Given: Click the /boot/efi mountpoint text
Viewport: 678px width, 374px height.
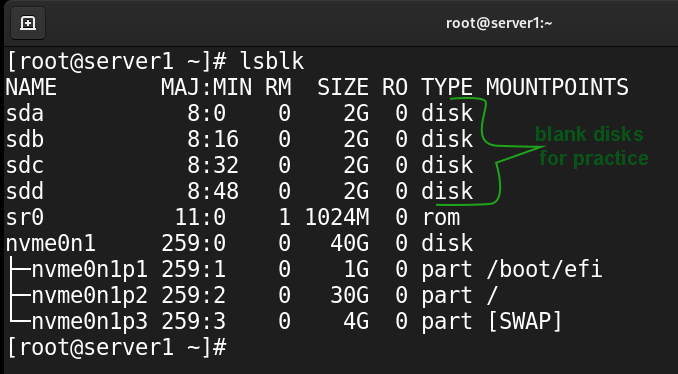Looking at the screenshot, I should pyautogui.click(x=544, y=269).
